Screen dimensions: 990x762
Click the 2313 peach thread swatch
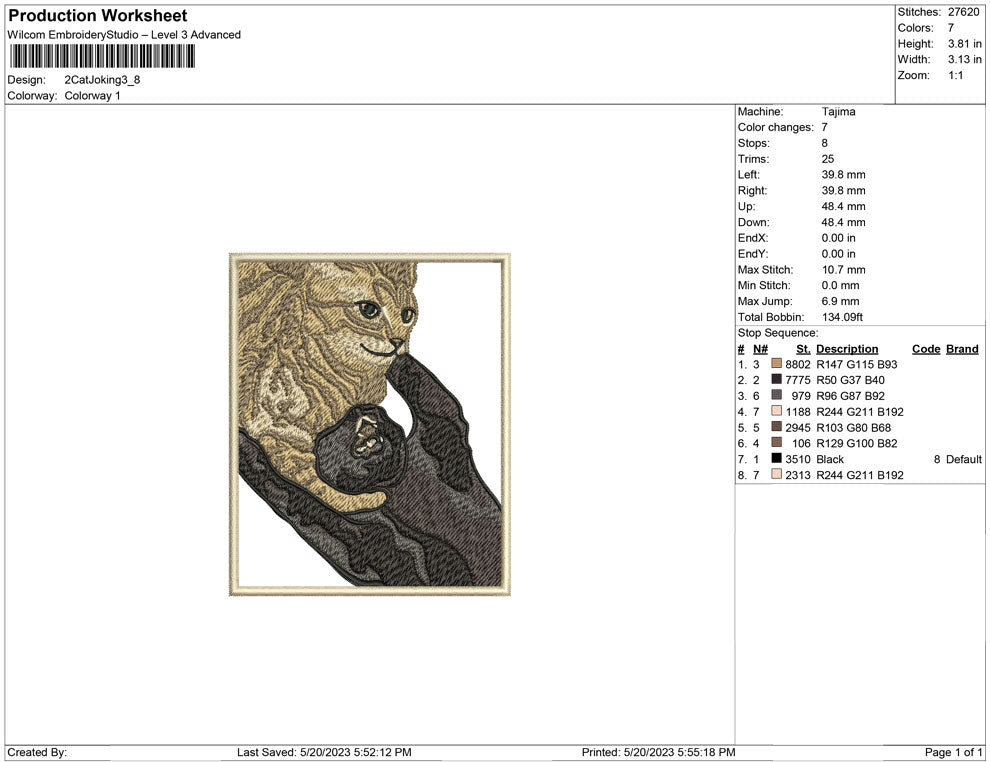pos(777,474)
